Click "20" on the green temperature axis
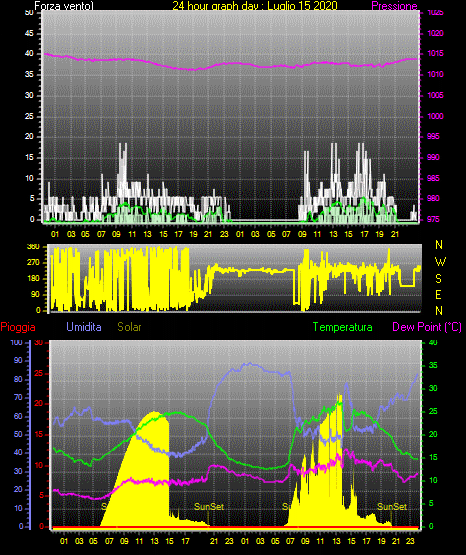The height and width of the screenshot is (555, 466). [433, 434]
